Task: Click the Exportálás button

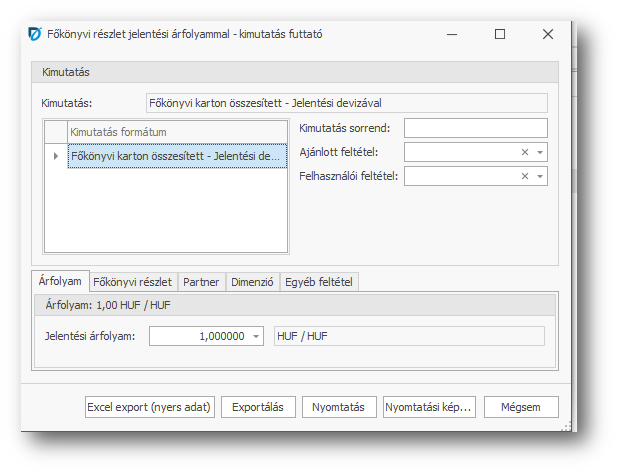Action: [x=258, y=407]
